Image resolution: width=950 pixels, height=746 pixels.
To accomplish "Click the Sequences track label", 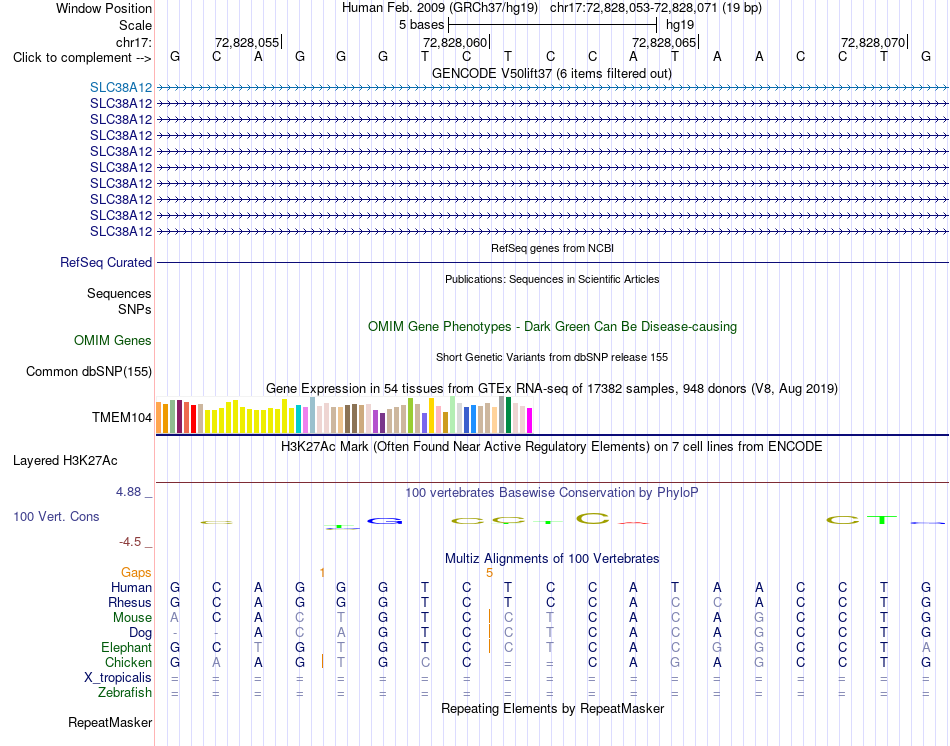I will [119, 294].
